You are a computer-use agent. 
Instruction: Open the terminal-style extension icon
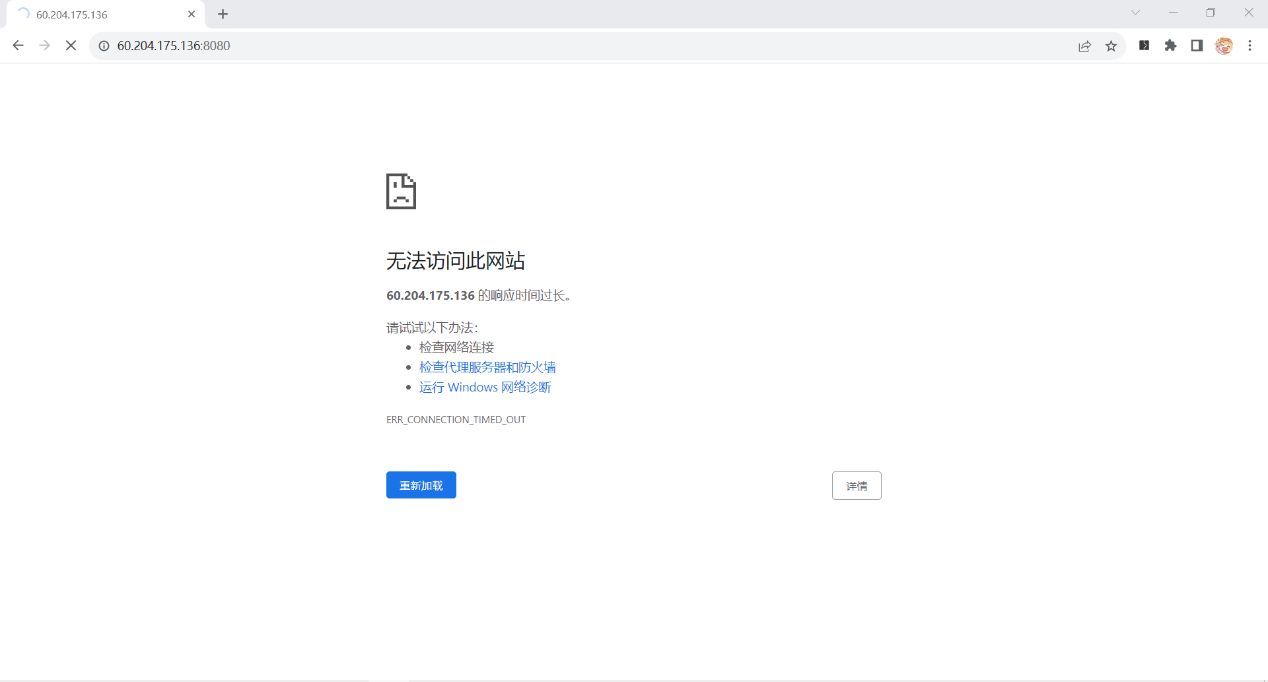(x=1144, y=45)
